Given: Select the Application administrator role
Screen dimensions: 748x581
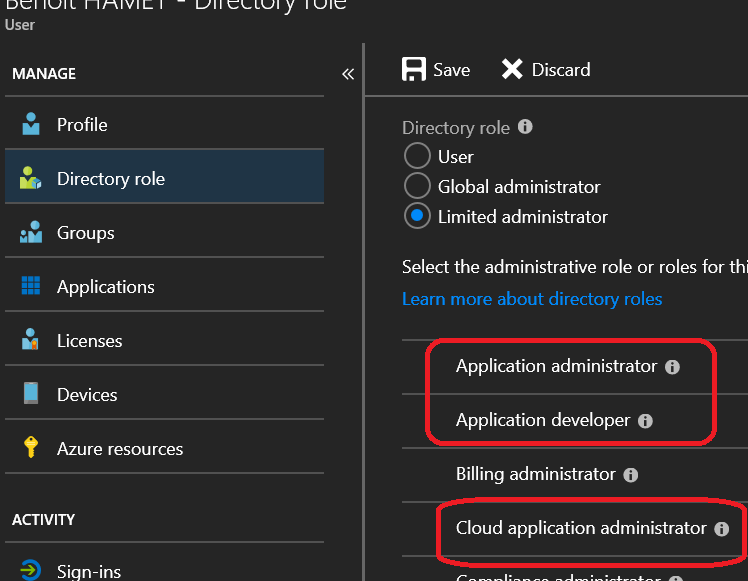Looking at the screenshot, I should click(556, 366).
